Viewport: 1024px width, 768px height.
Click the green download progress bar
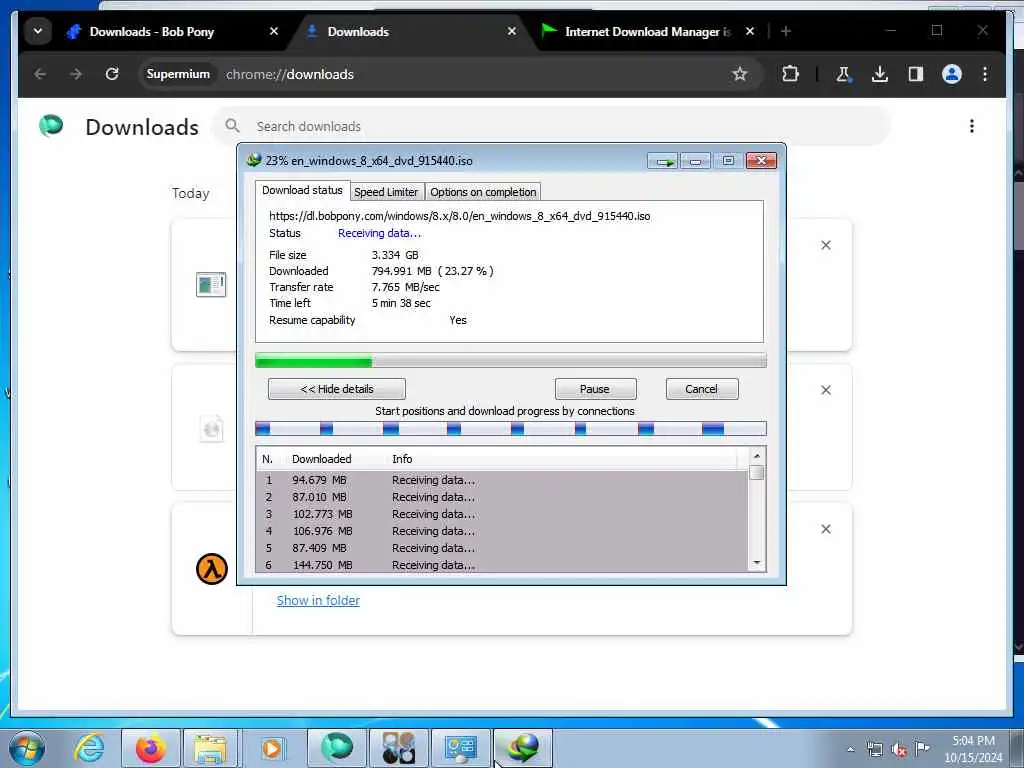[511, 360]
